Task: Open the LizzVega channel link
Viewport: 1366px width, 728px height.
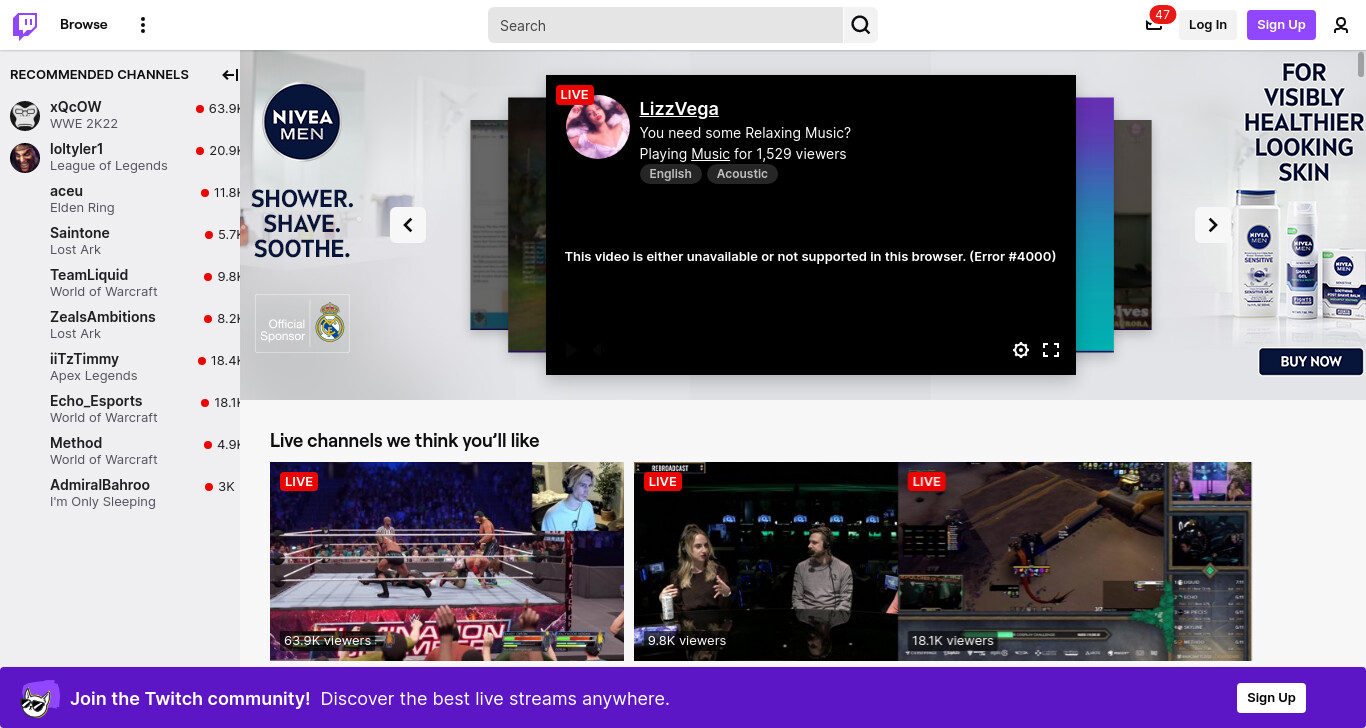Action: tap(679, 109)
